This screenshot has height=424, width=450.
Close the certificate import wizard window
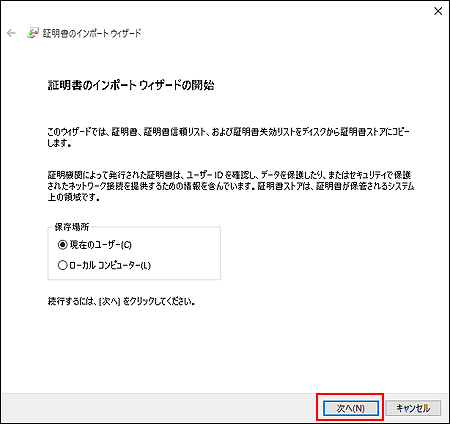pos(438,11)
